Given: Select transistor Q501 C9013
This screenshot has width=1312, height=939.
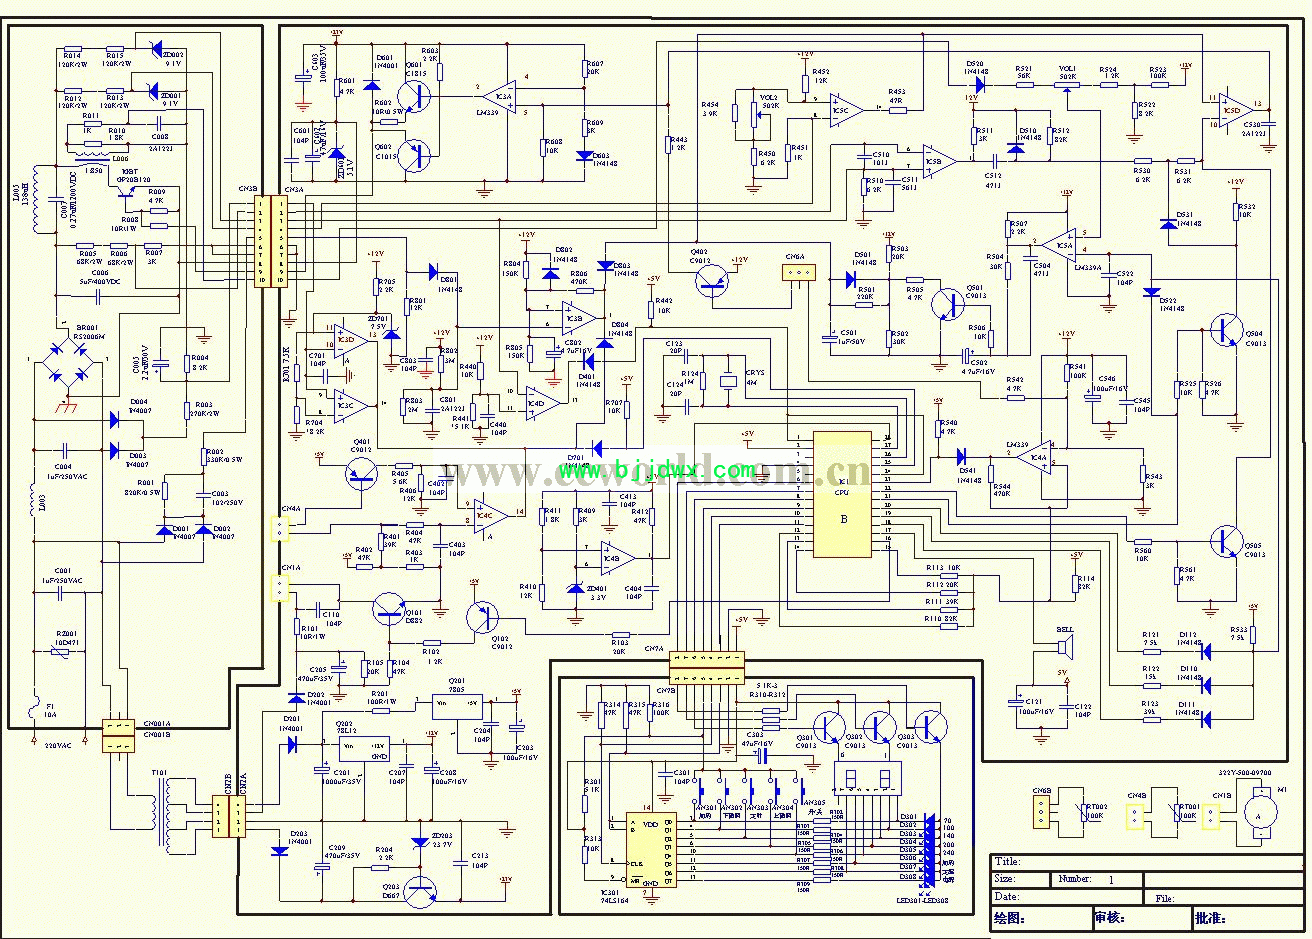Looking at the screenshot, I should 947,303.
